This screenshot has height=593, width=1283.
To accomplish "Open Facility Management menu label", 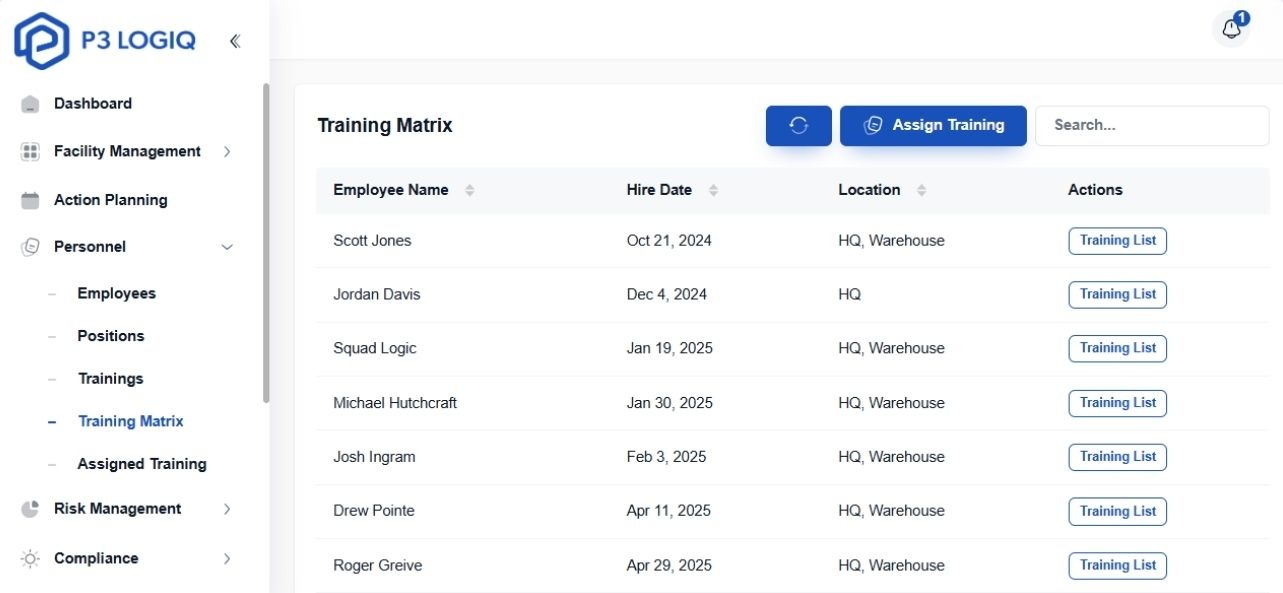I will click(x=127, y=152).
